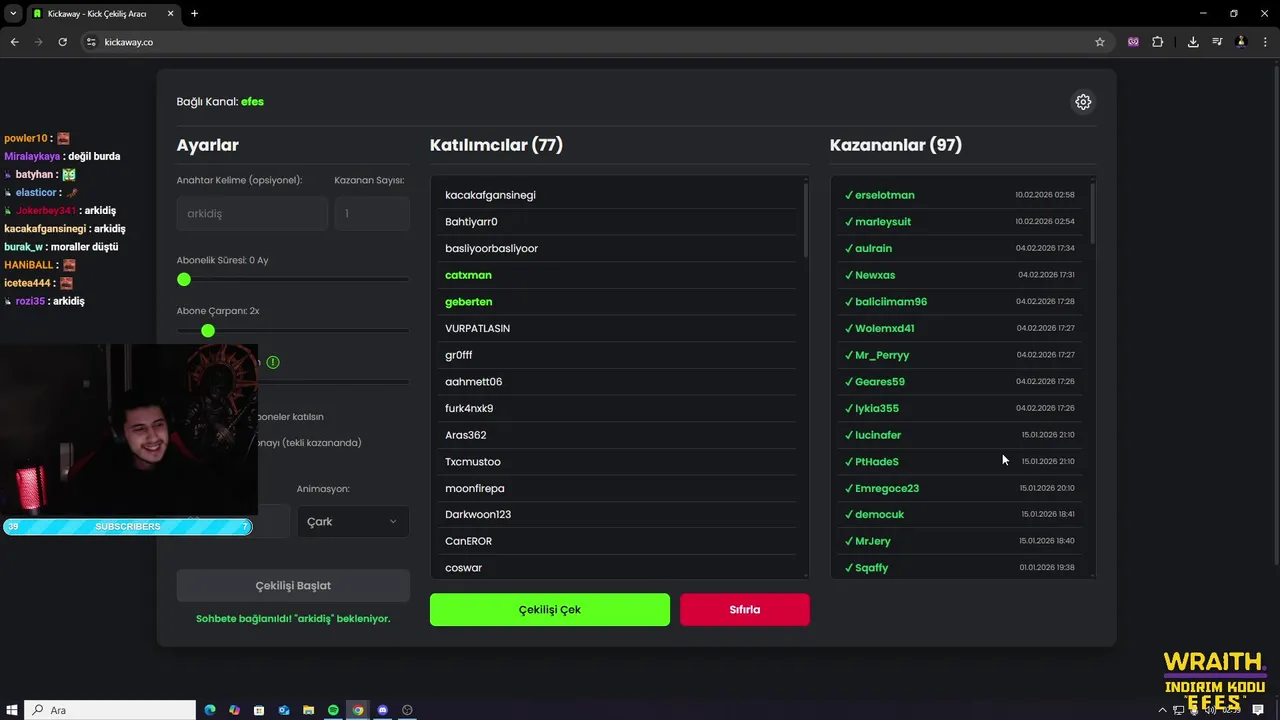Open the media controls icon
The height and width of the screenshot is (720, 1280).
[1217, 42]
